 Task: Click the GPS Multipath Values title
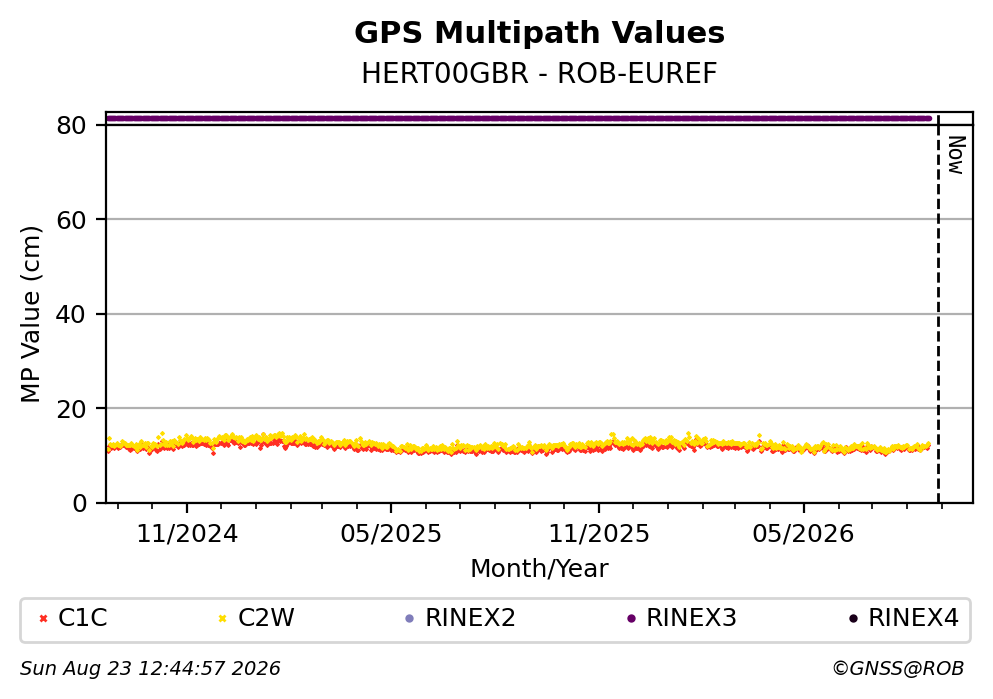(540, 33)
